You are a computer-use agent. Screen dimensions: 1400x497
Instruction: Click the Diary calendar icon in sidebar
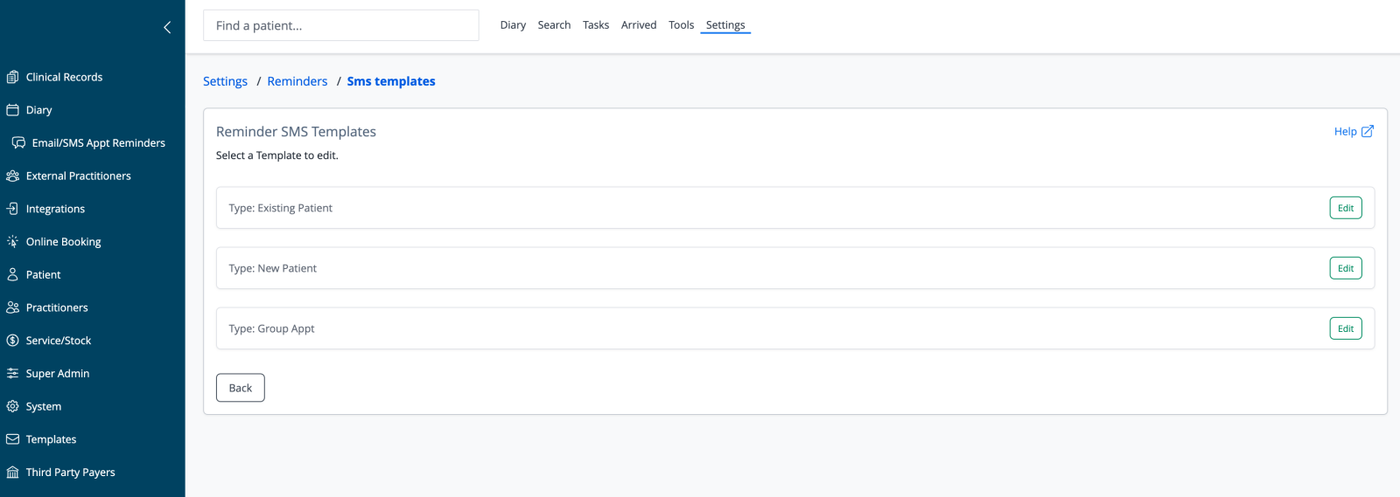[13, 110]
